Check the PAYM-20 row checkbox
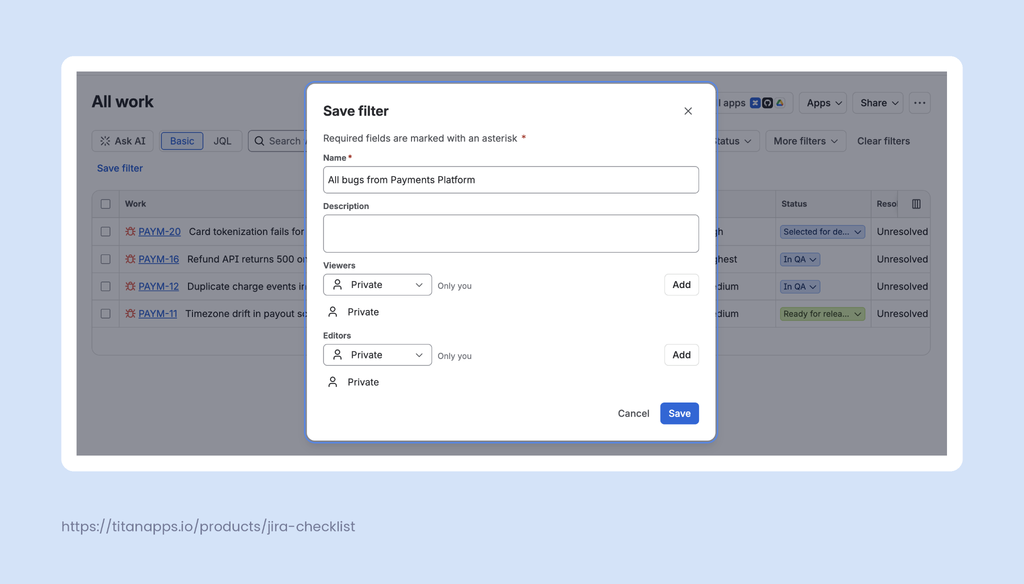 click(x=106, y=231)
